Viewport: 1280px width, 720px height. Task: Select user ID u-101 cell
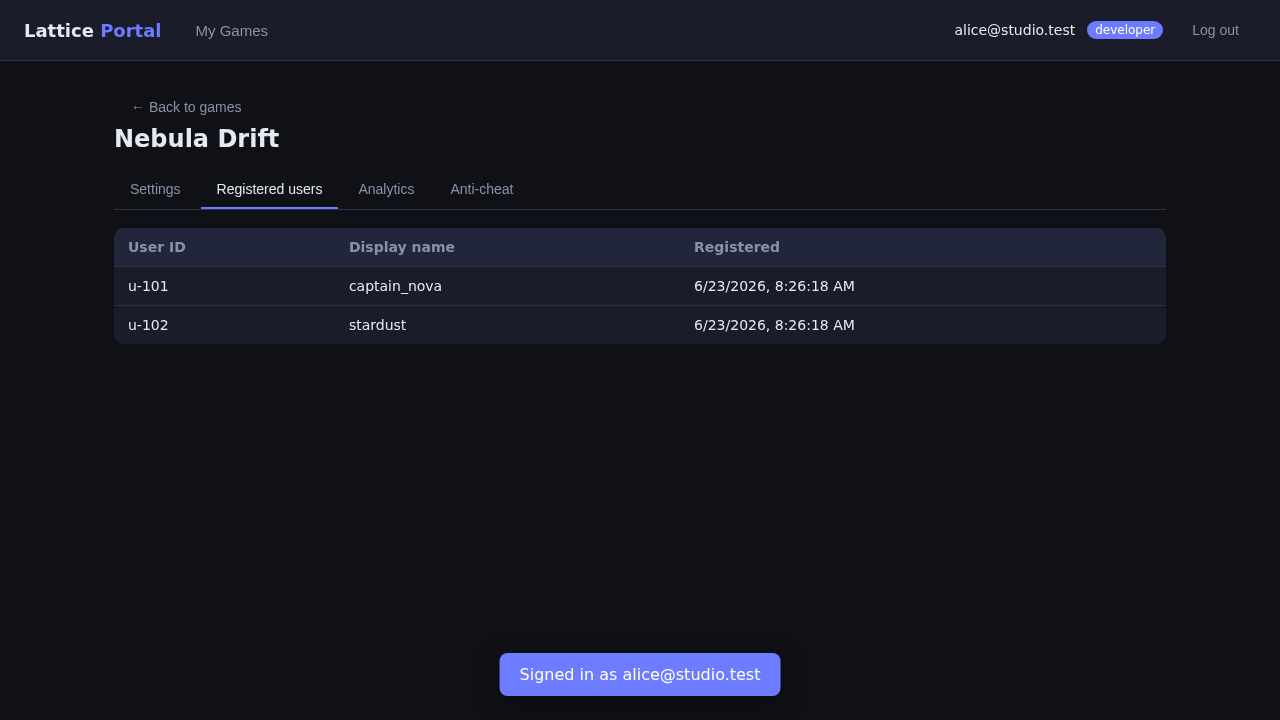[x=224, y=286]
